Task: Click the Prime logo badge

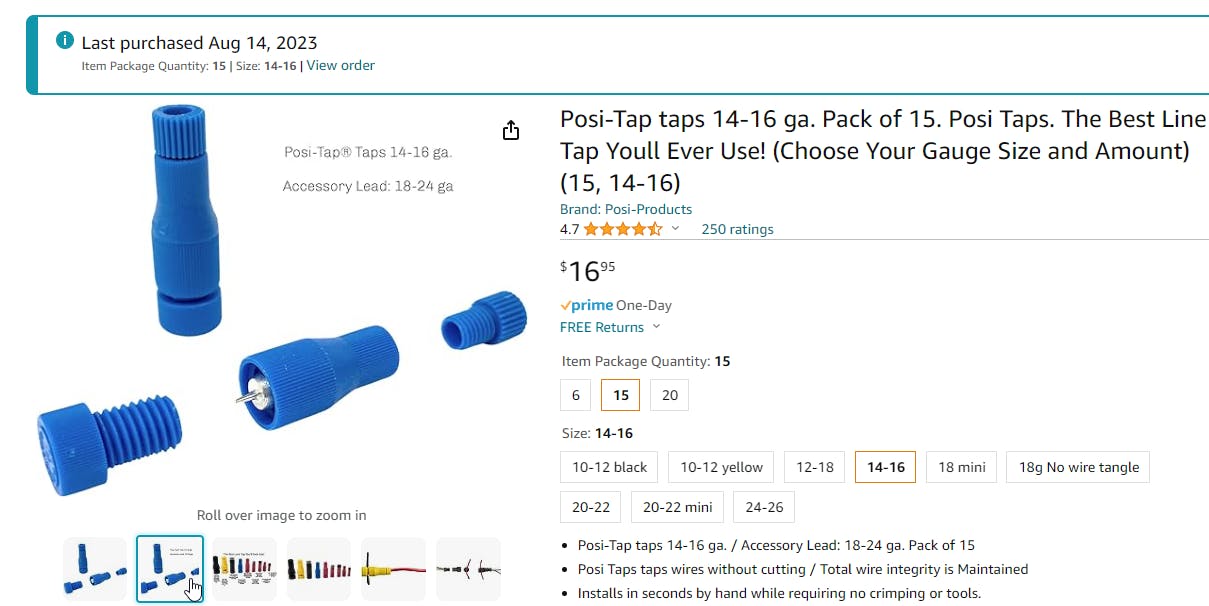Action: (x=587, y=306)
